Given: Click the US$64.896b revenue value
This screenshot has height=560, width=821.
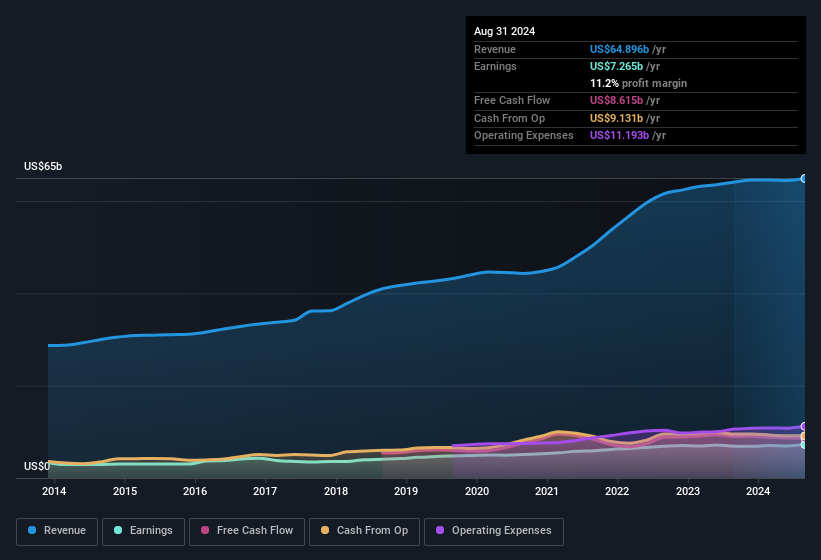Looking at the screenshot, I should point(619,49).
